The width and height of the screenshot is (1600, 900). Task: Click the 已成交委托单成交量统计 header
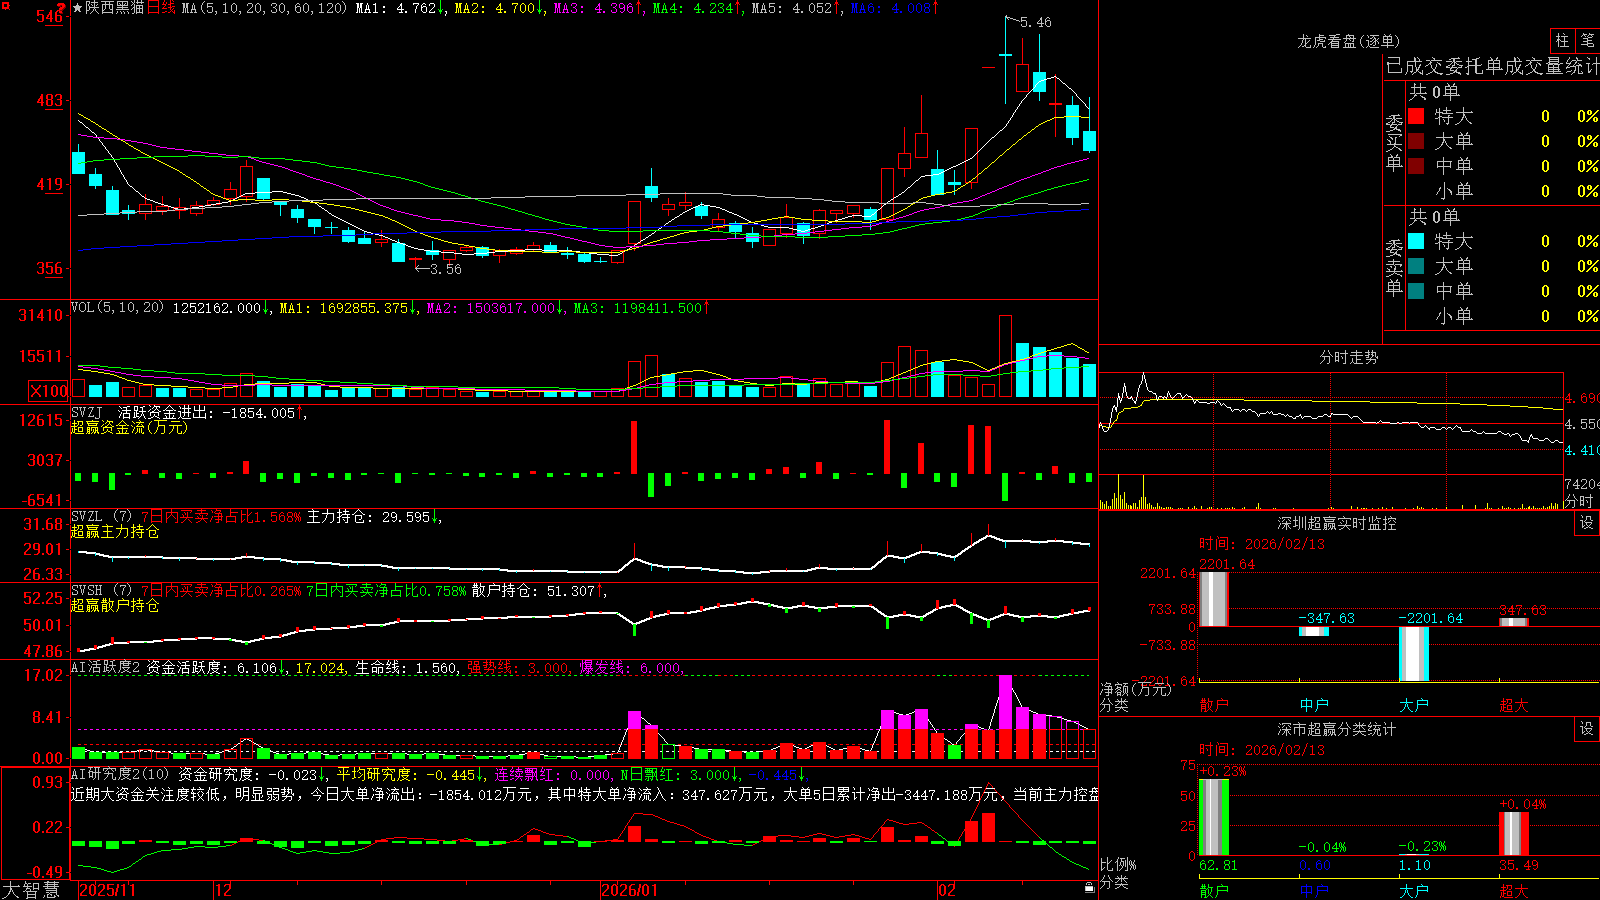1492,66
